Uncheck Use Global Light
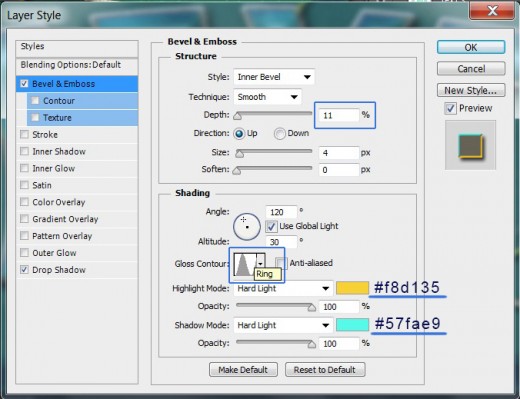The width and height of the screenshot is (520, 399). (271, 226)
